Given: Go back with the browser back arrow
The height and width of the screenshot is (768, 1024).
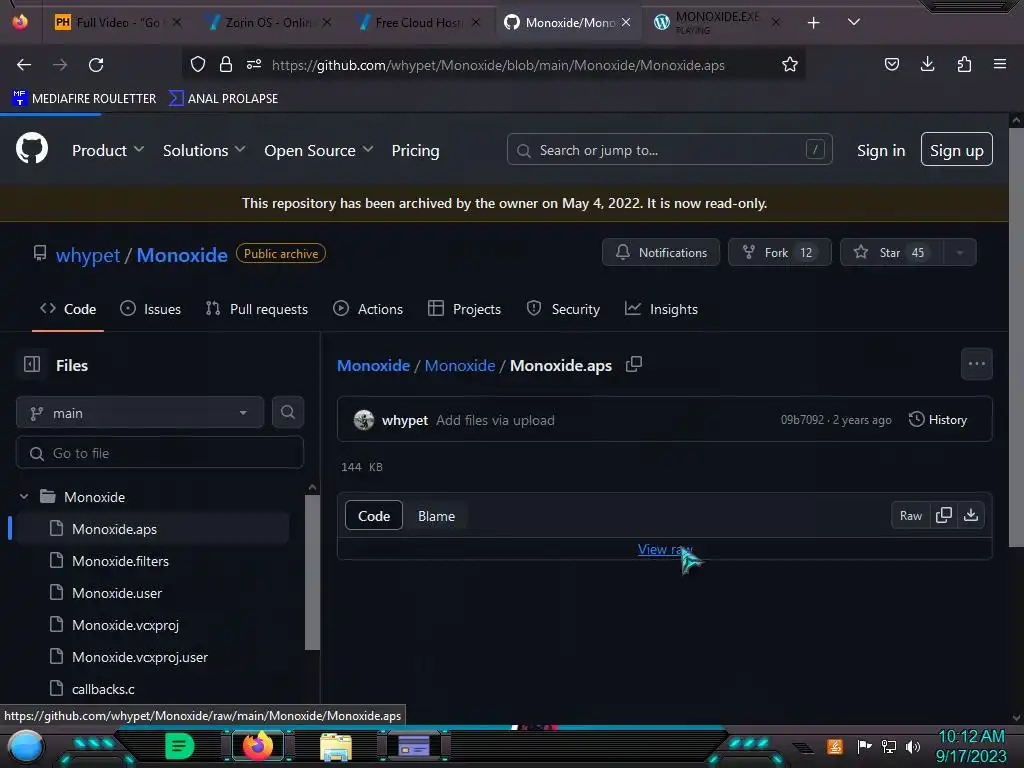Looking at the screenshot, I should click(24, 65).
